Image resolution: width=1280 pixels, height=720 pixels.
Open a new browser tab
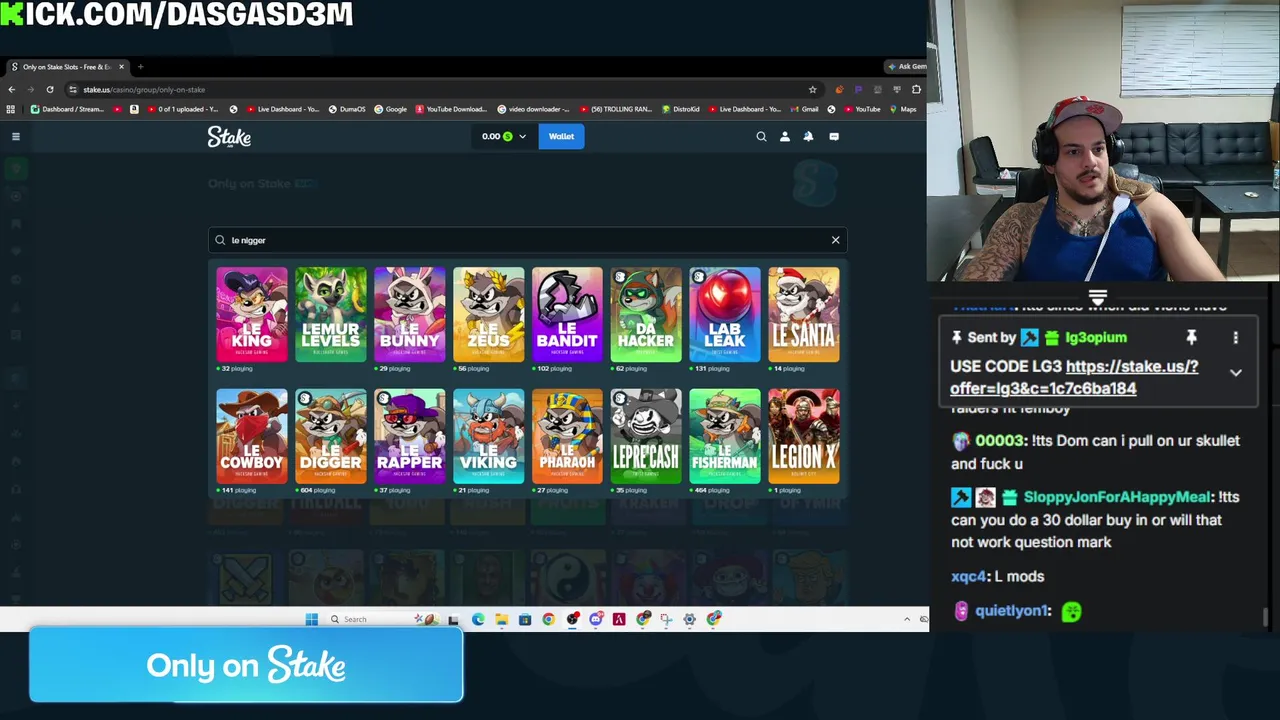pyautogui.click(x=140, y=67)
